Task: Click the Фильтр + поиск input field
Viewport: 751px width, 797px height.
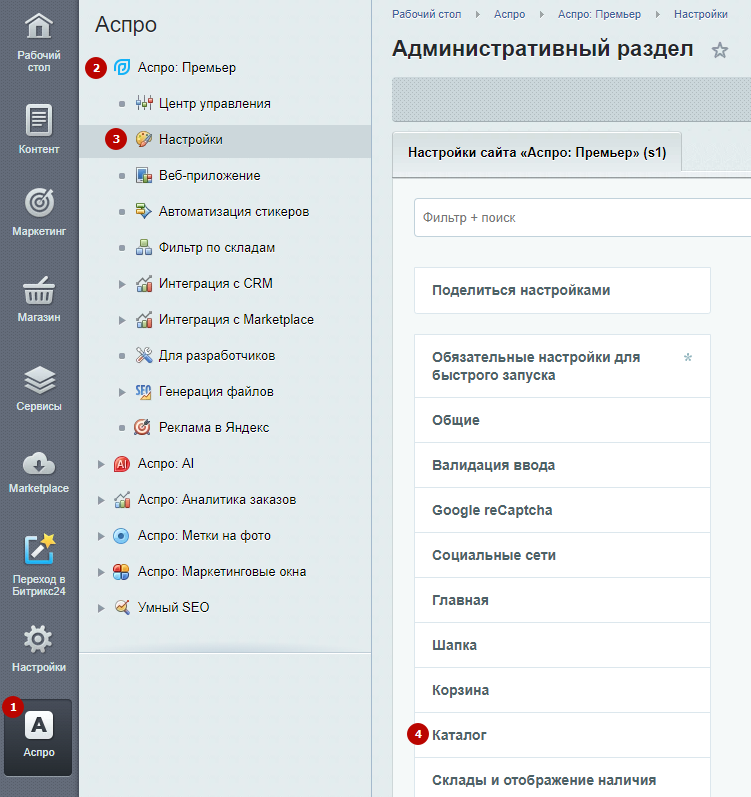Action: [580, 217]
